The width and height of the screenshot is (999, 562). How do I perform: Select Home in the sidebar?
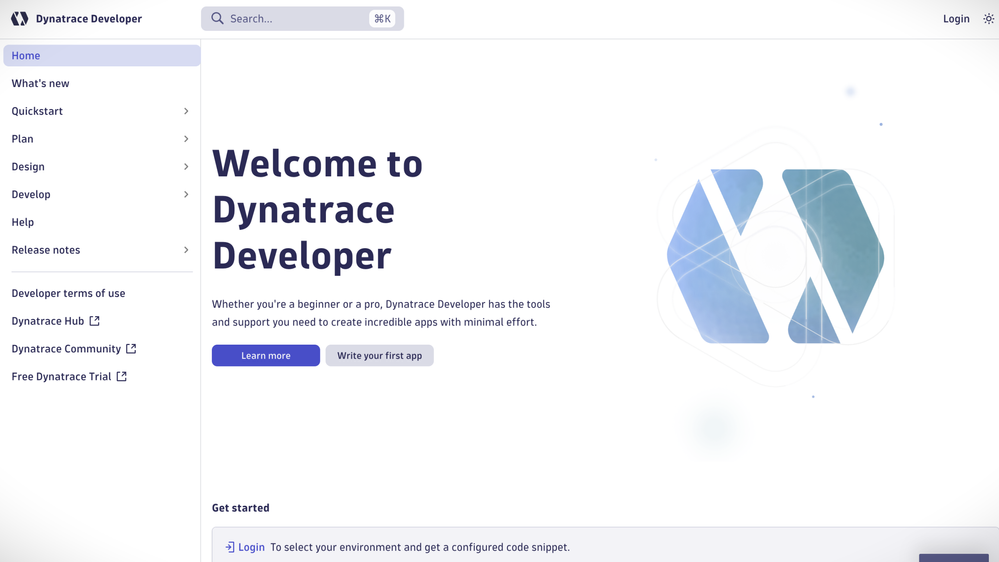point(26,56)
